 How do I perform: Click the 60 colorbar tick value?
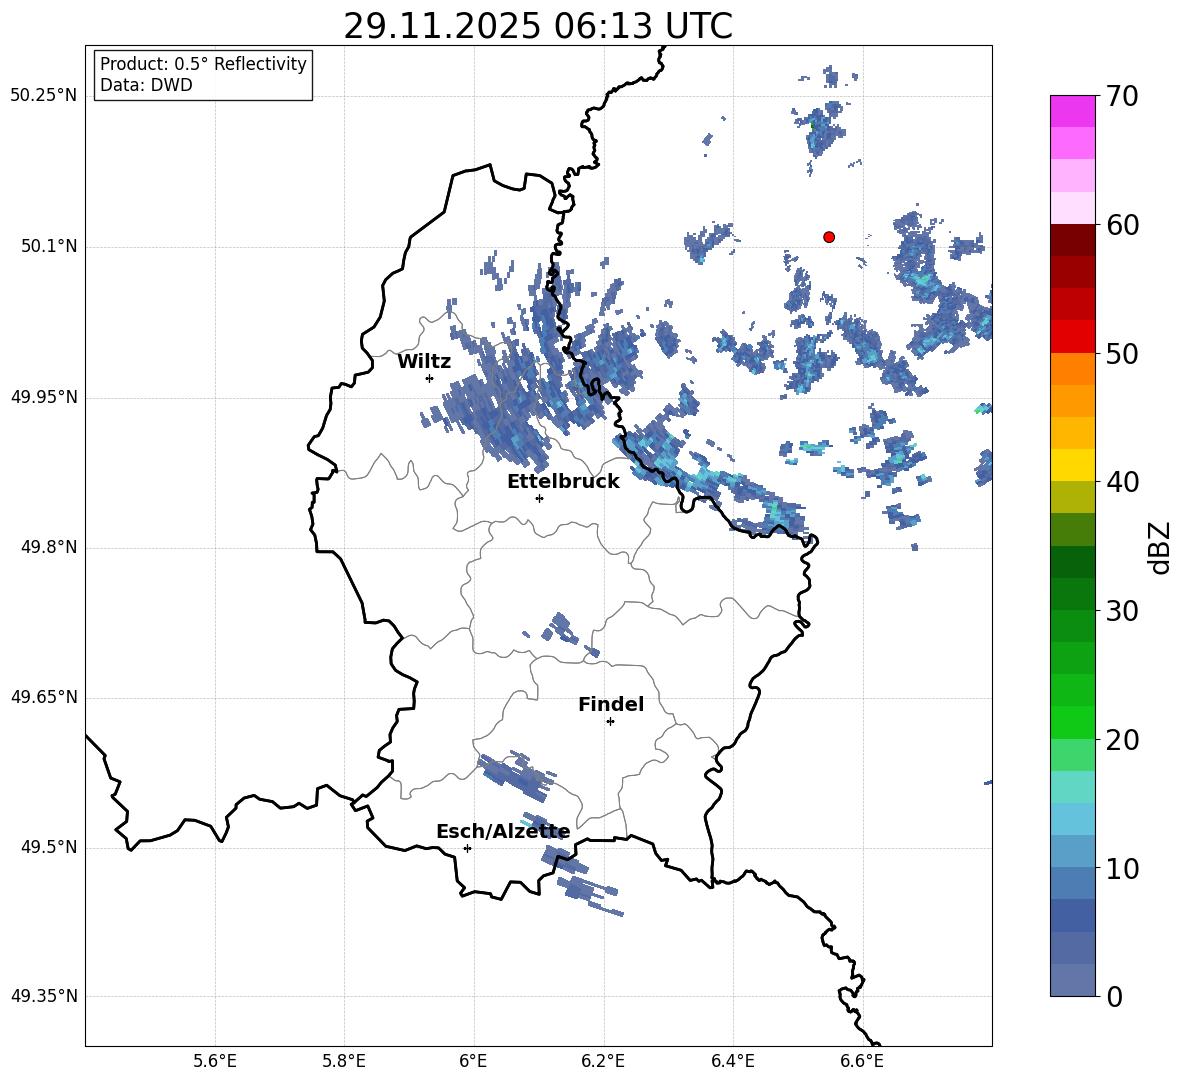click(x=1123, y=225)
